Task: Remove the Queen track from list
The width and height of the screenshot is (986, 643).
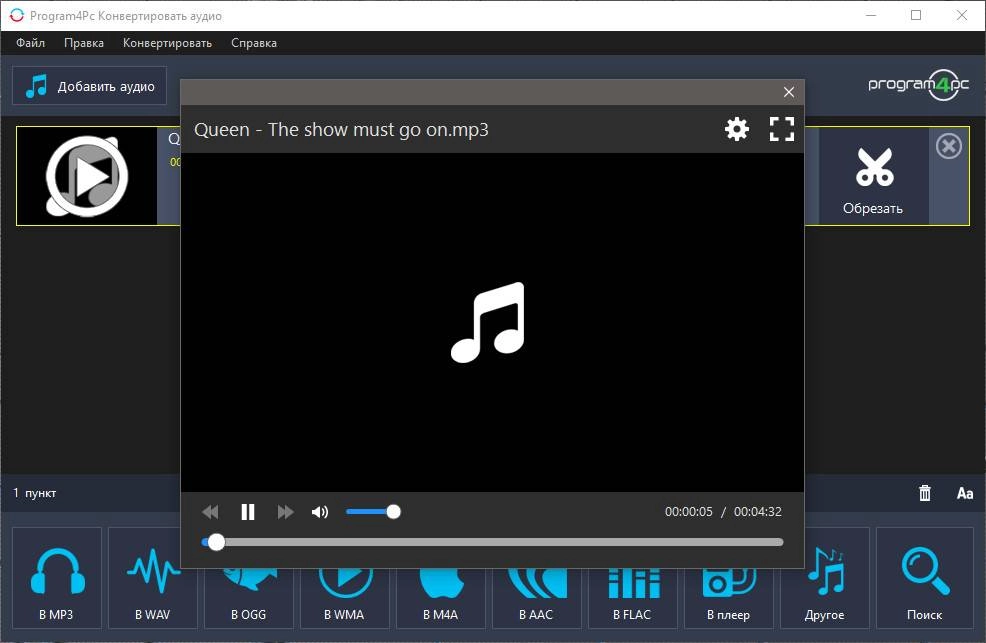Action: pyautogui.click(x=948, y=146)
